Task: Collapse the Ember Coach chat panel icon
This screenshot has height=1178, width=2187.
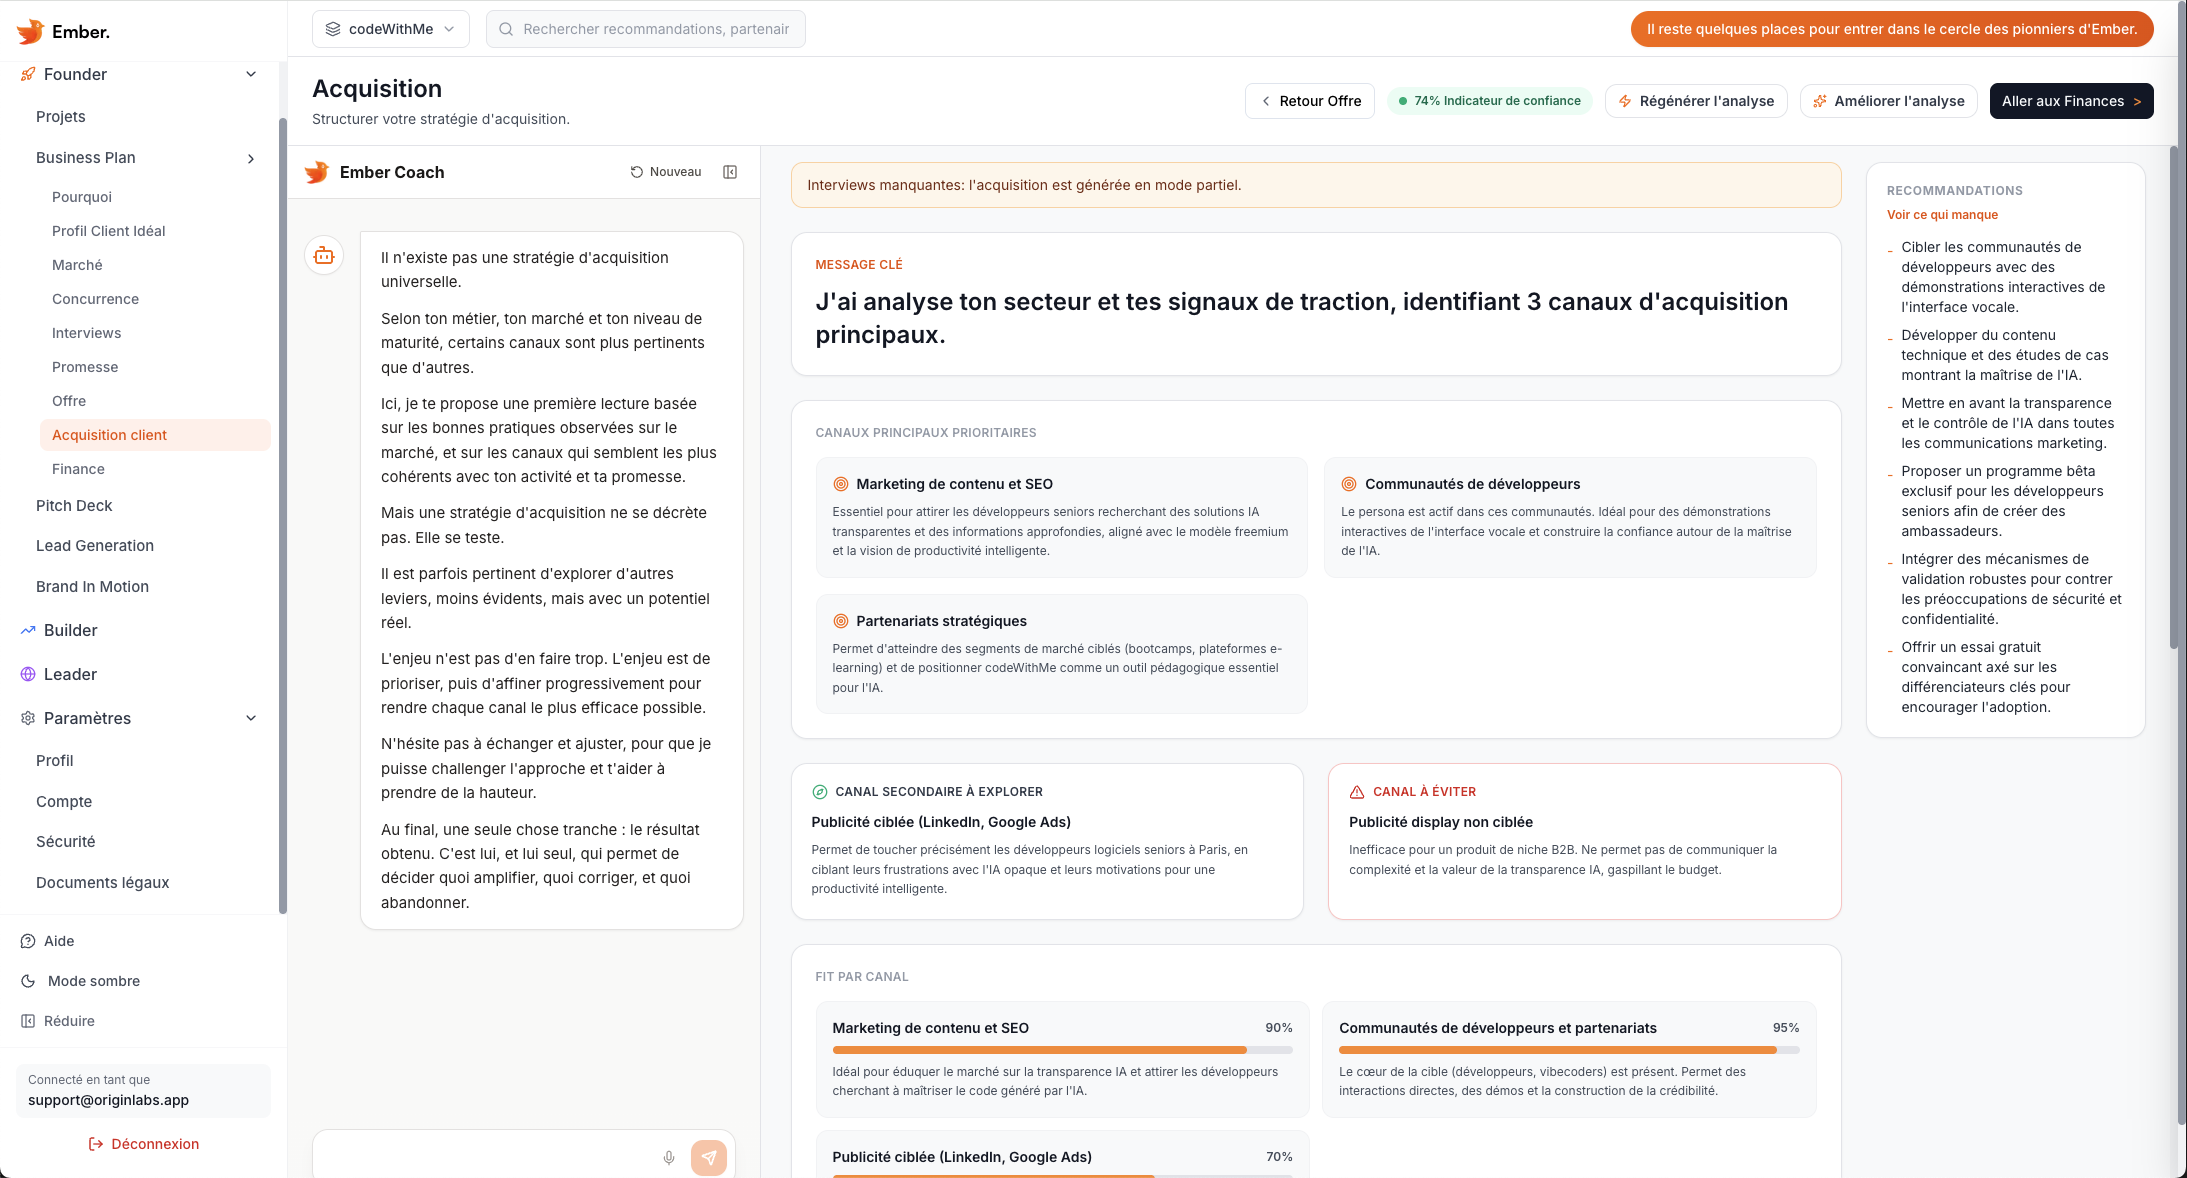Action: 730,171
